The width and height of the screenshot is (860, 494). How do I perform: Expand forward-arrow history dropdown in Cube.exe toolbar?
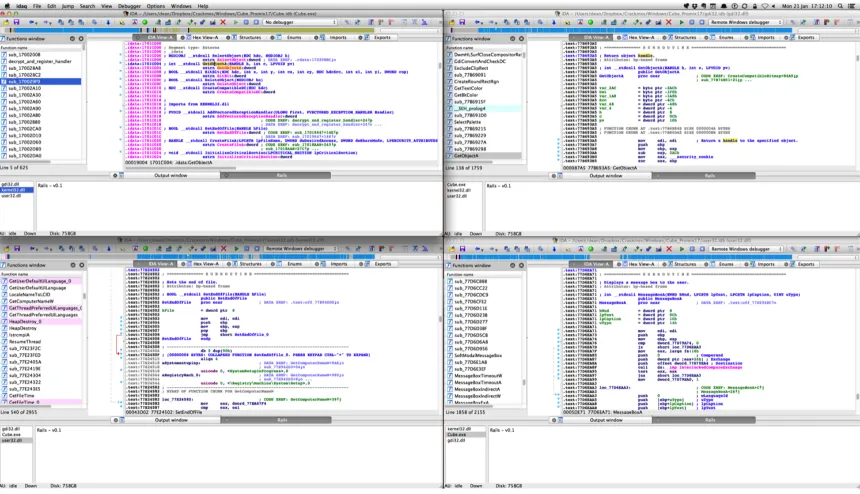tap(50, 23)
